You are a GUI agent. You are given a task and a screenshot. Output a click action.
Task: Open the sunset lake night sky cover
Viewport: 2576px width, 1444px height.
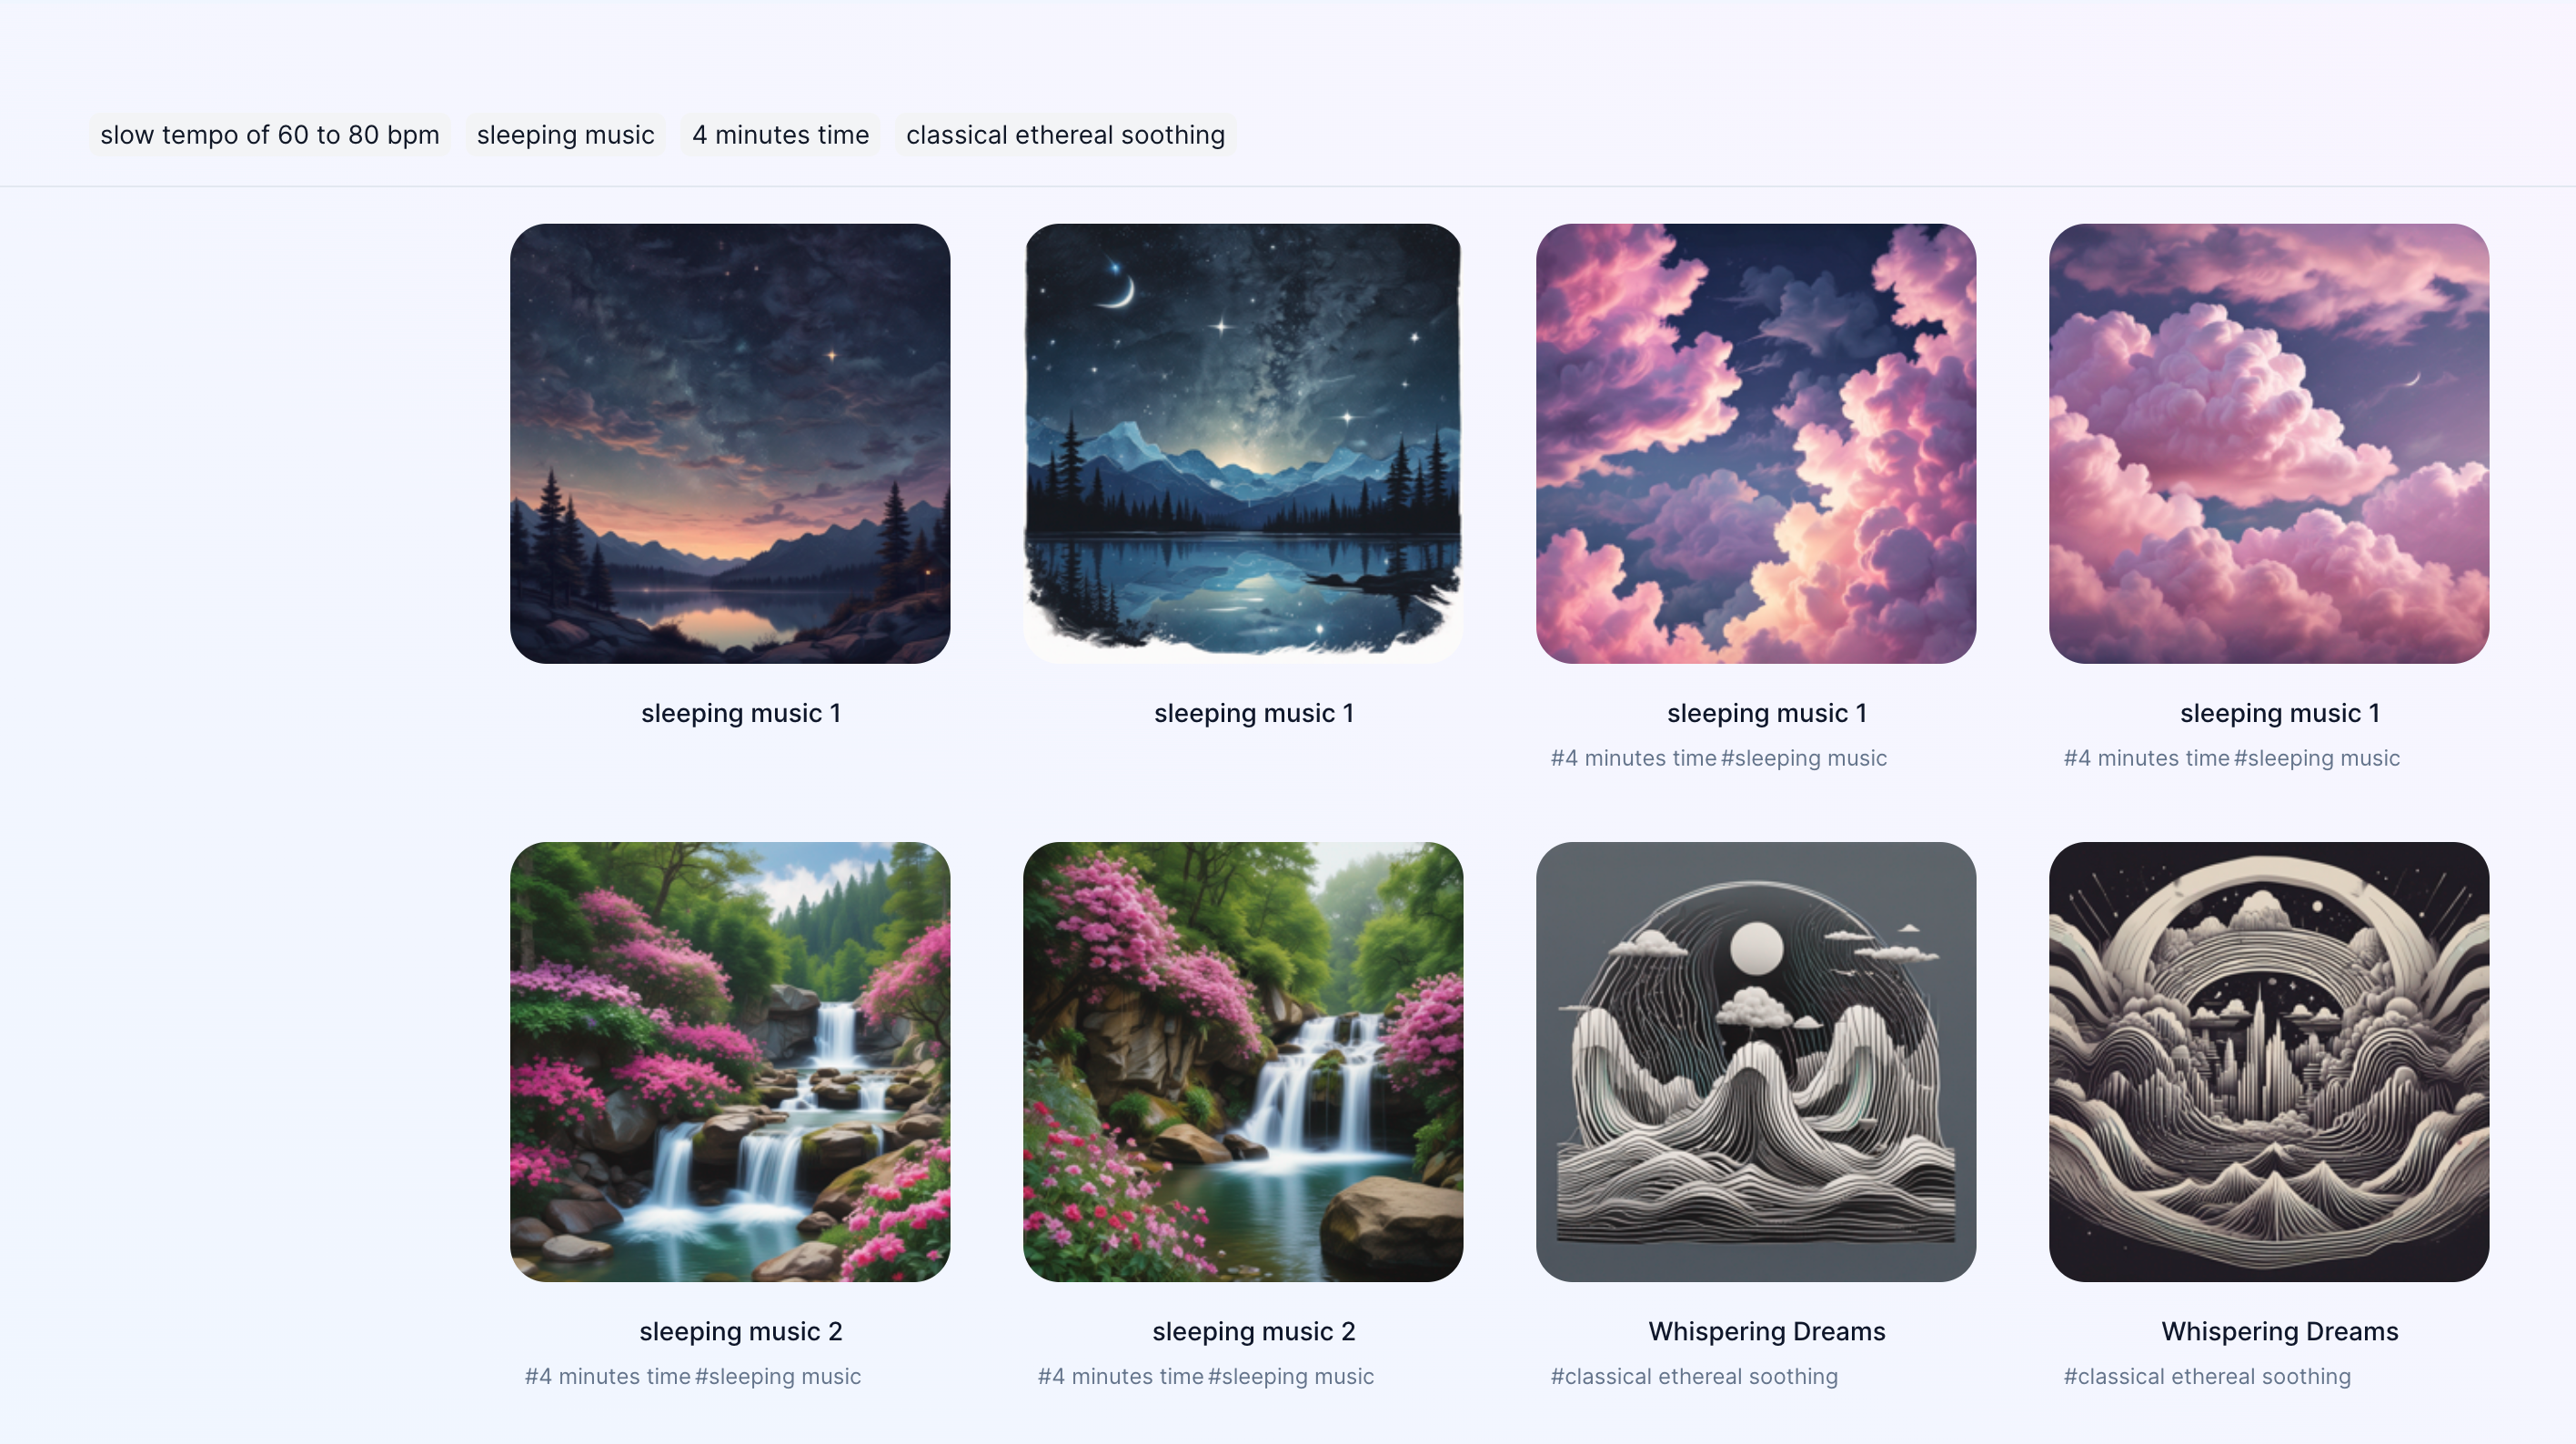point(730,443)
